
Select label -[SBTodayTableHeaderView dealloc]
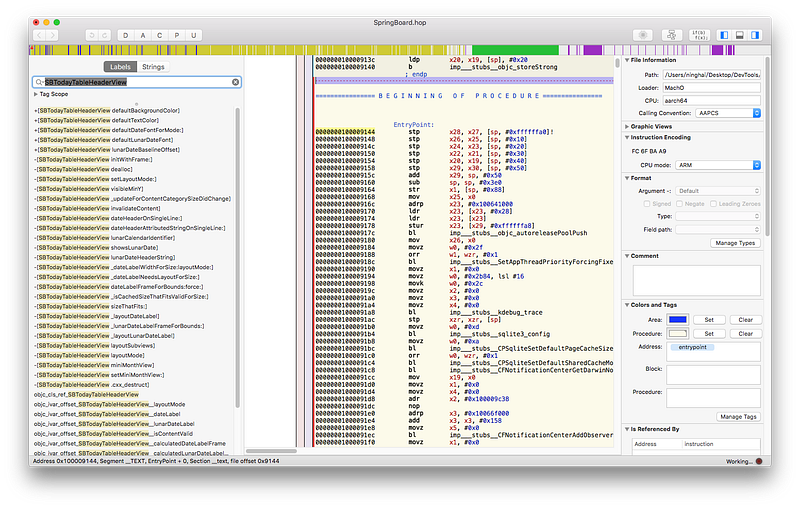(84, 169)
